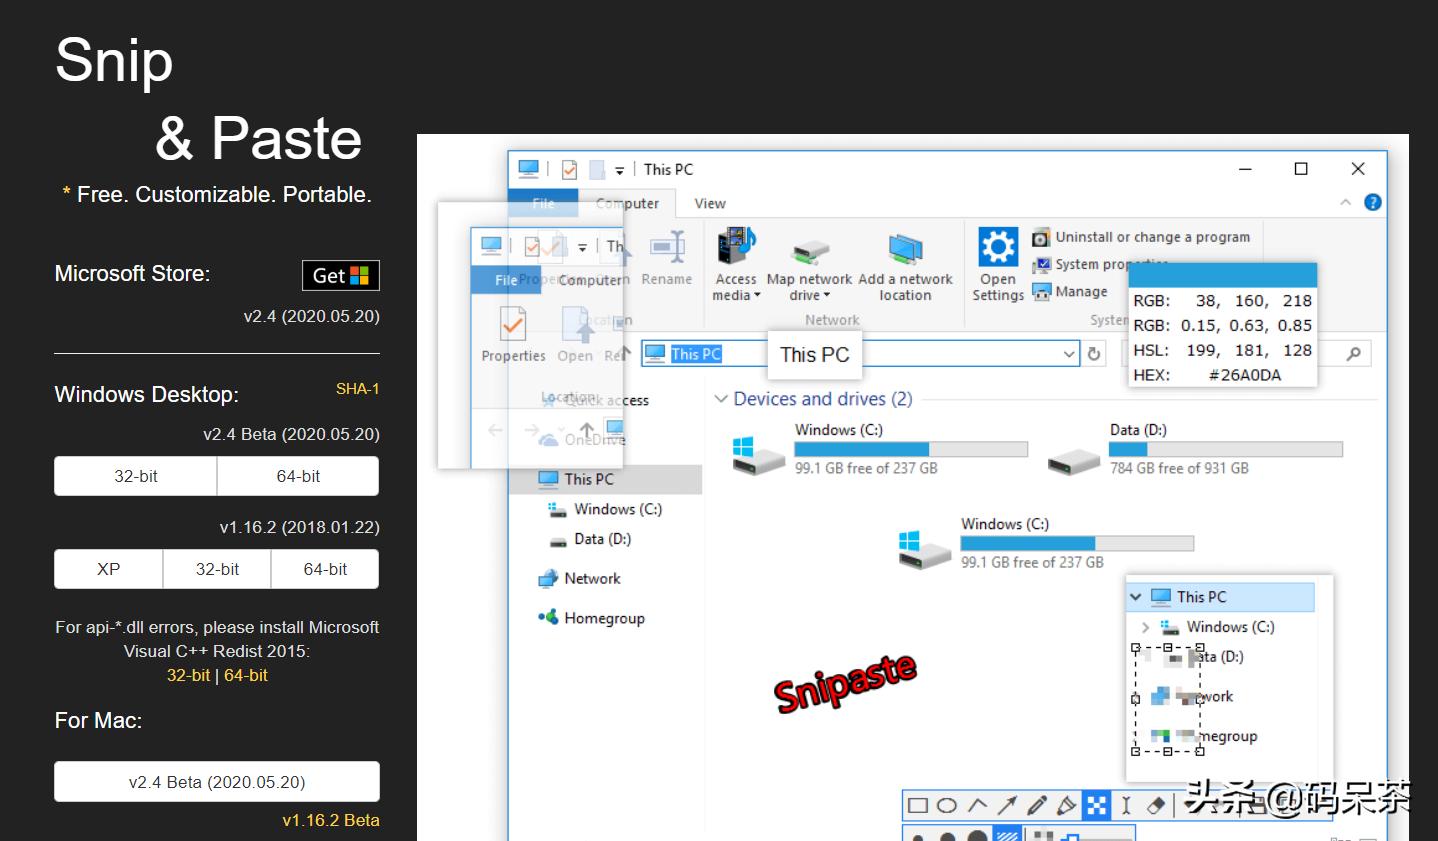The image size is (1438, 841).
Task: Switch to the View ribbon tab
Action: [x=710, y=203]
